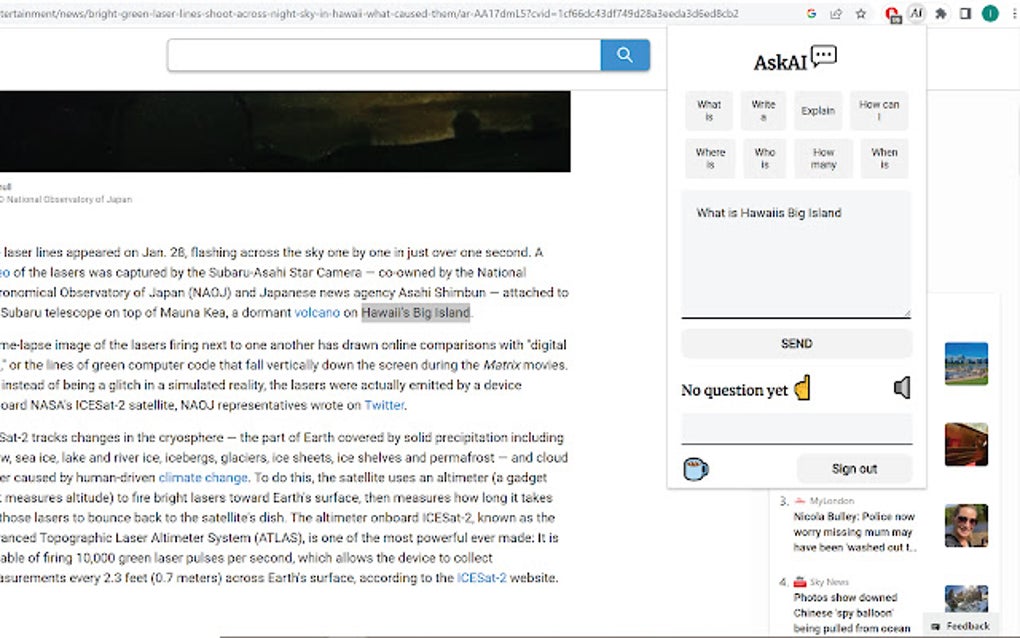
Task: Click the search magnifying glass button
Action: 624,55
